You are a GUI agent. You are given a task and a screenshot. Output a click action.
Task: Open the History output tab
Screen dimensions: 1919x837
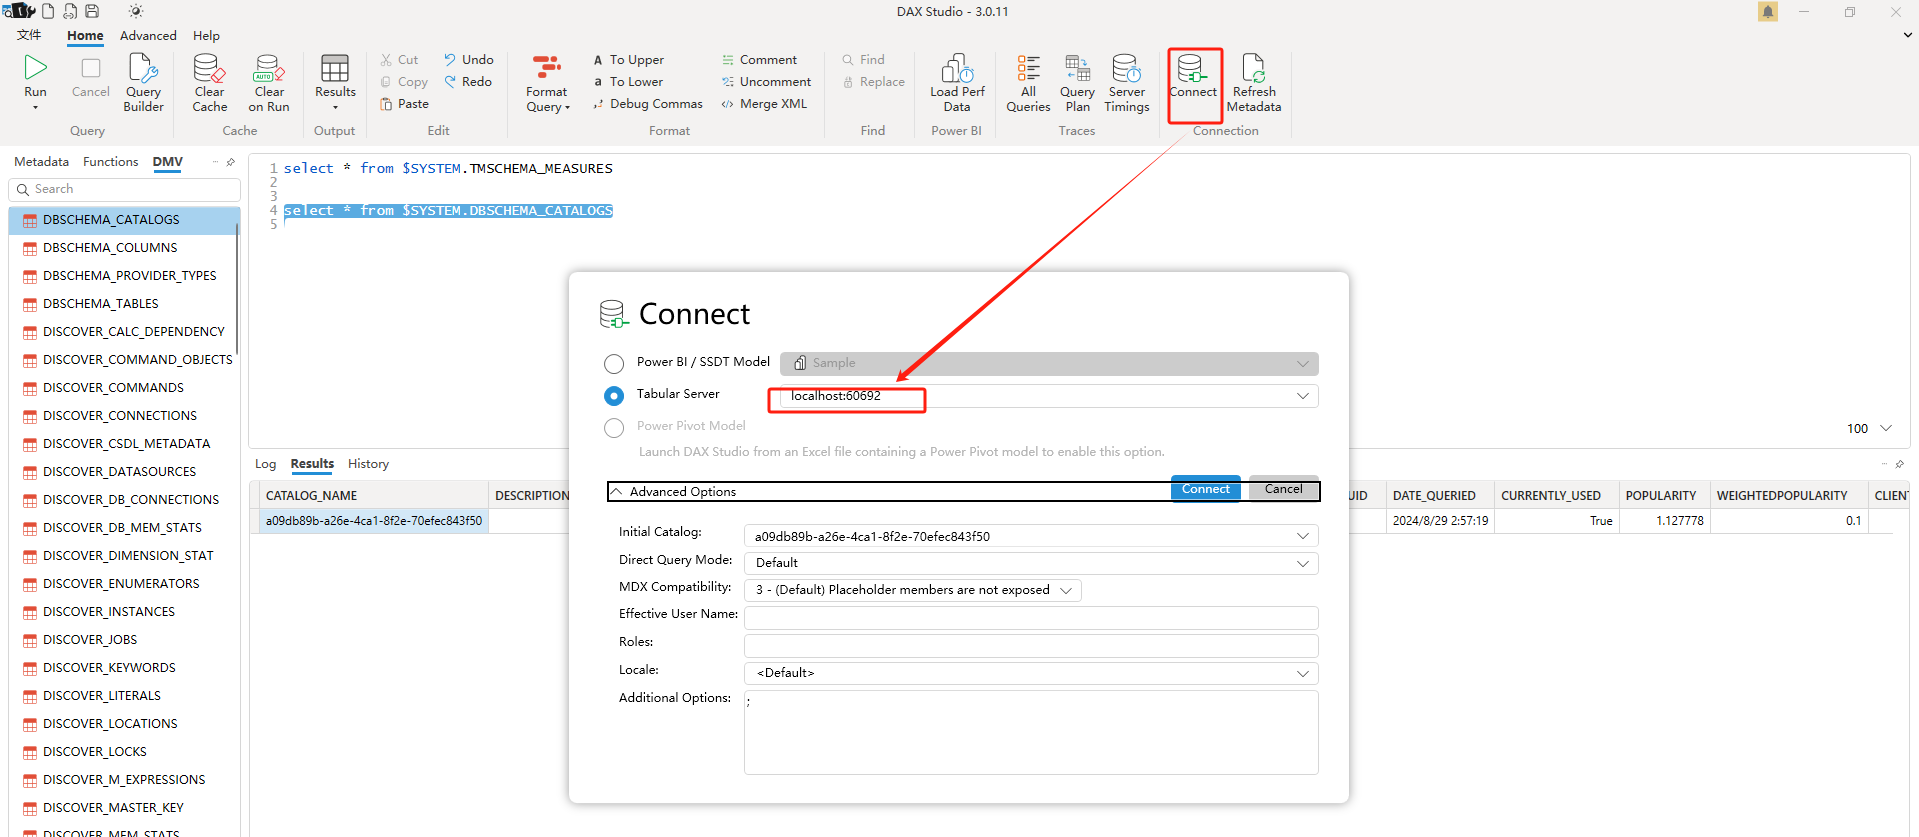coord(368,464)
